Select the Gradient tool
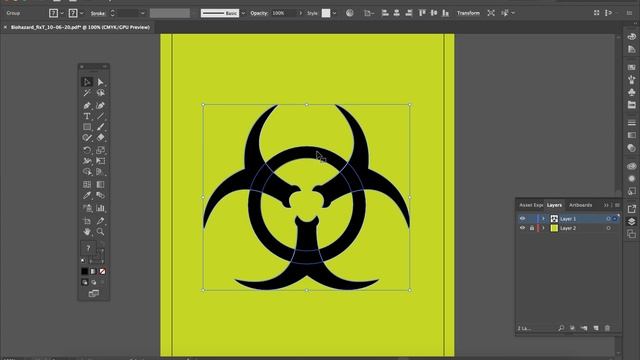The height and width of the screenshot is (360, 640). (x=100, y=184)
